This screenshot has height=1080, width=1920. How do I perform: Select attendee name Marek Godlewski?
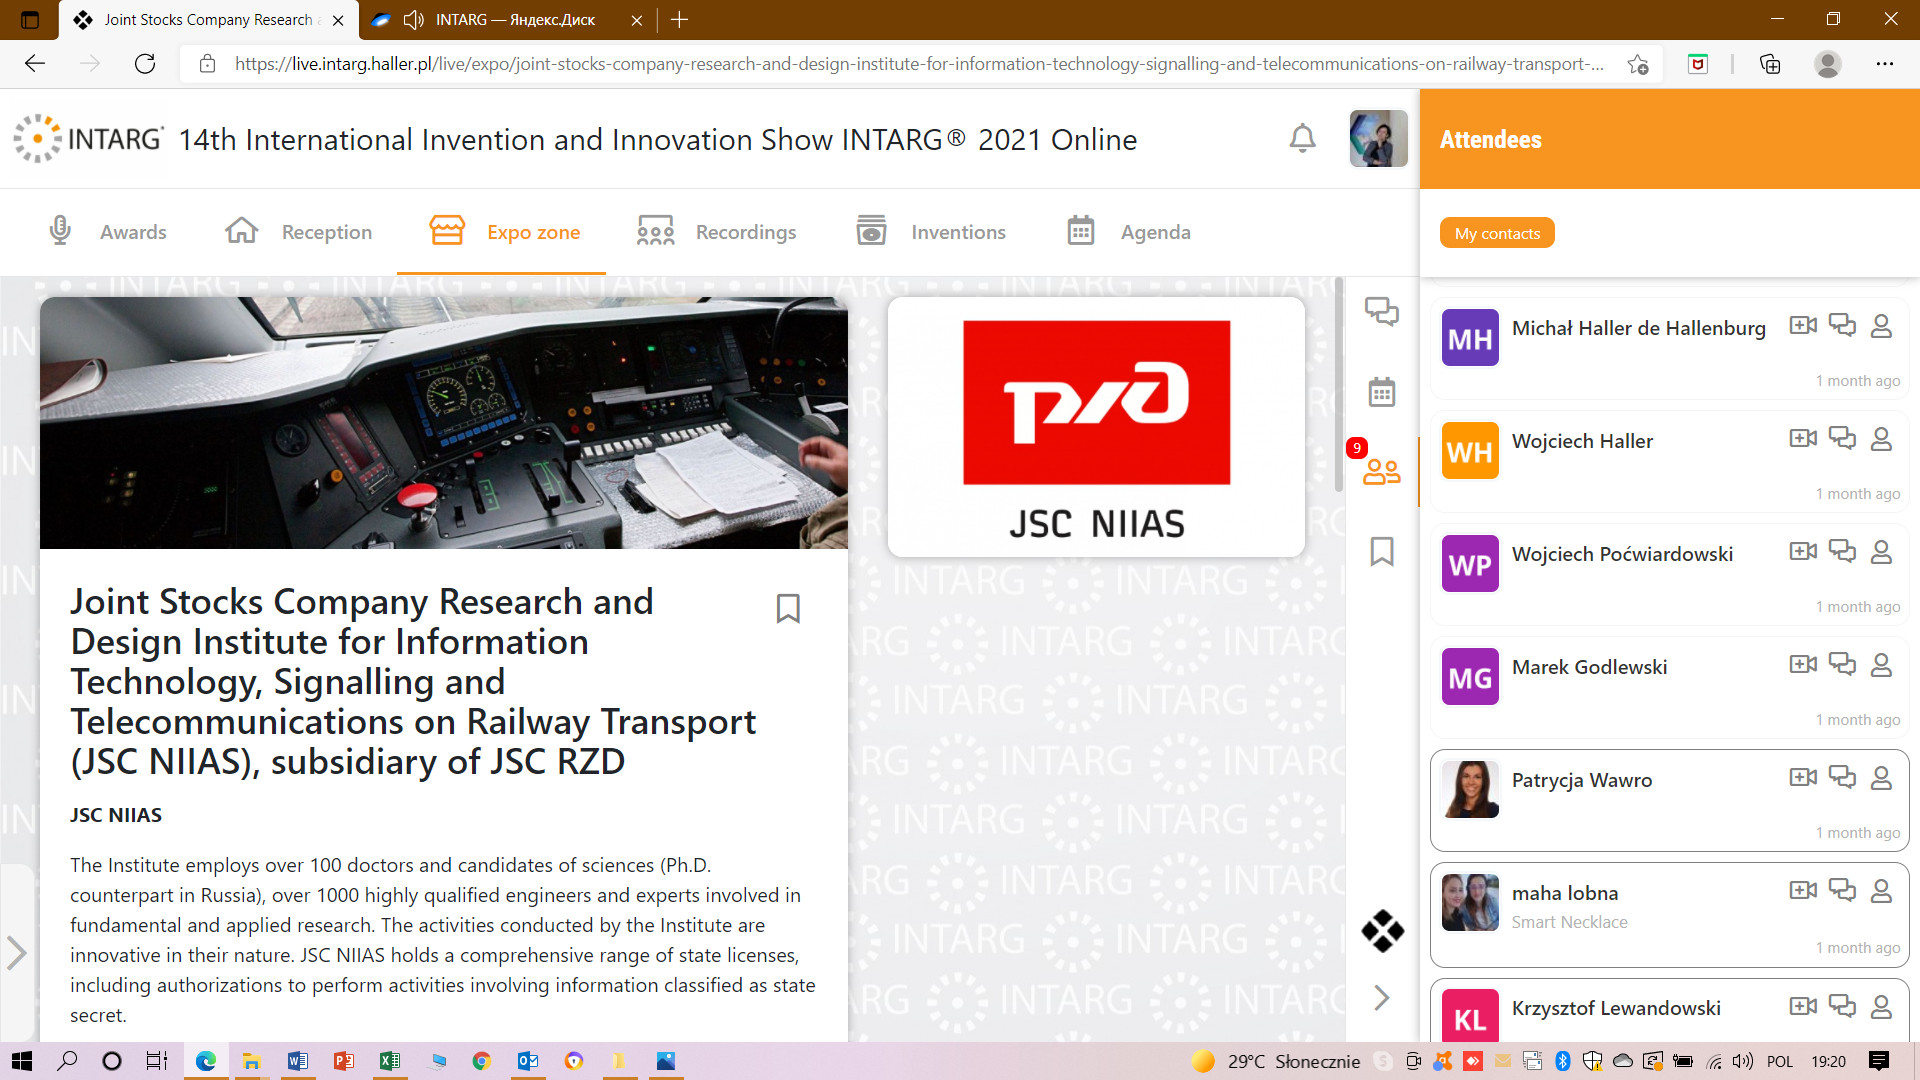[1589, 667]
